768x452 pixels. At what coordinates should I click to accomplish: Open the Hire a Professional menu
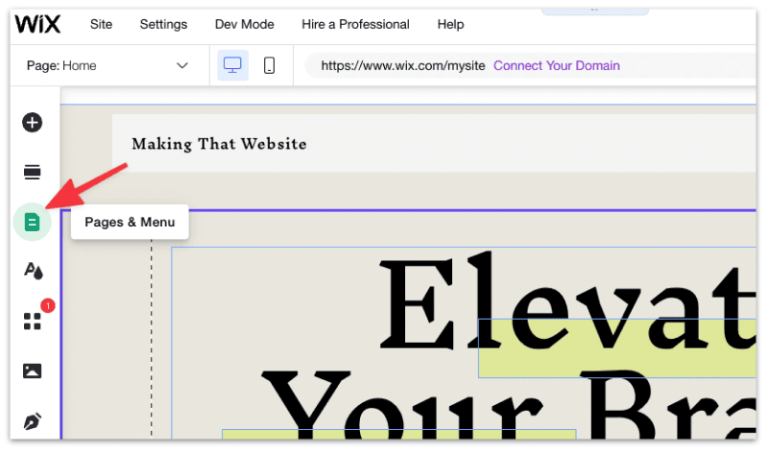point(355,24)
